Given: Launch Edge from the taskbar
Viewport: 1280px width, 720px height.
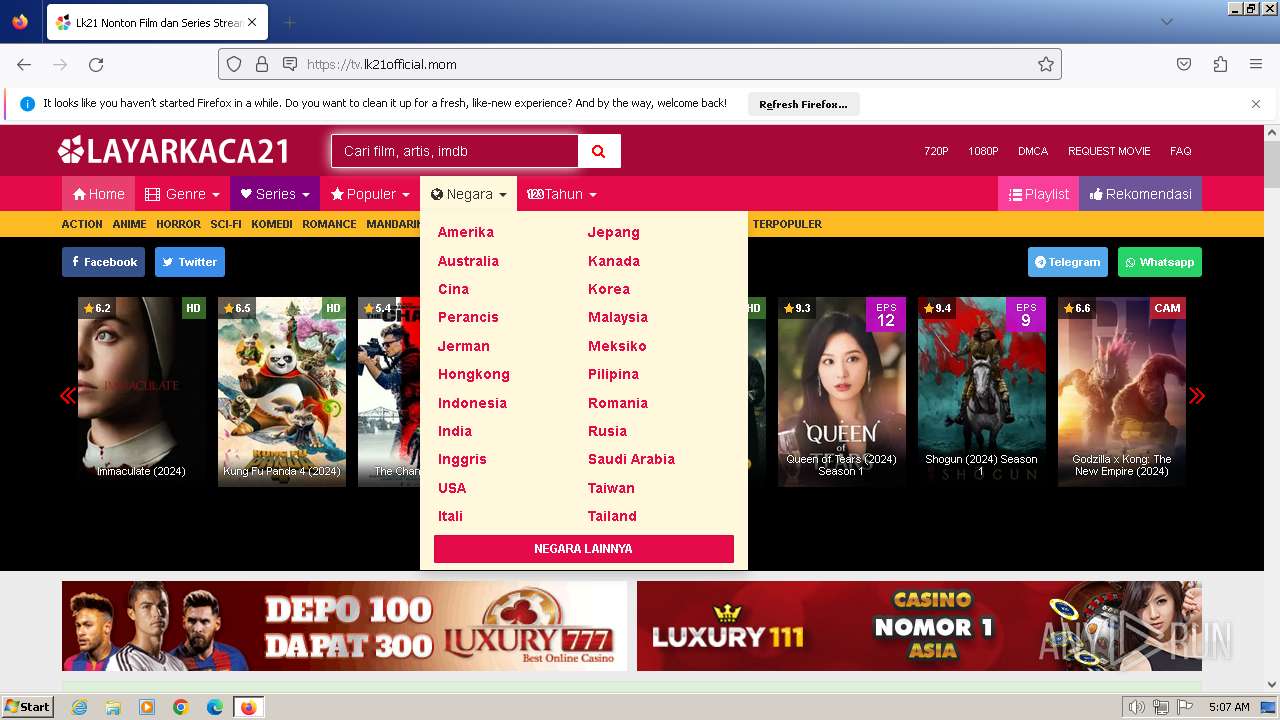Looking at the screenshot, I should pos(215,707).
